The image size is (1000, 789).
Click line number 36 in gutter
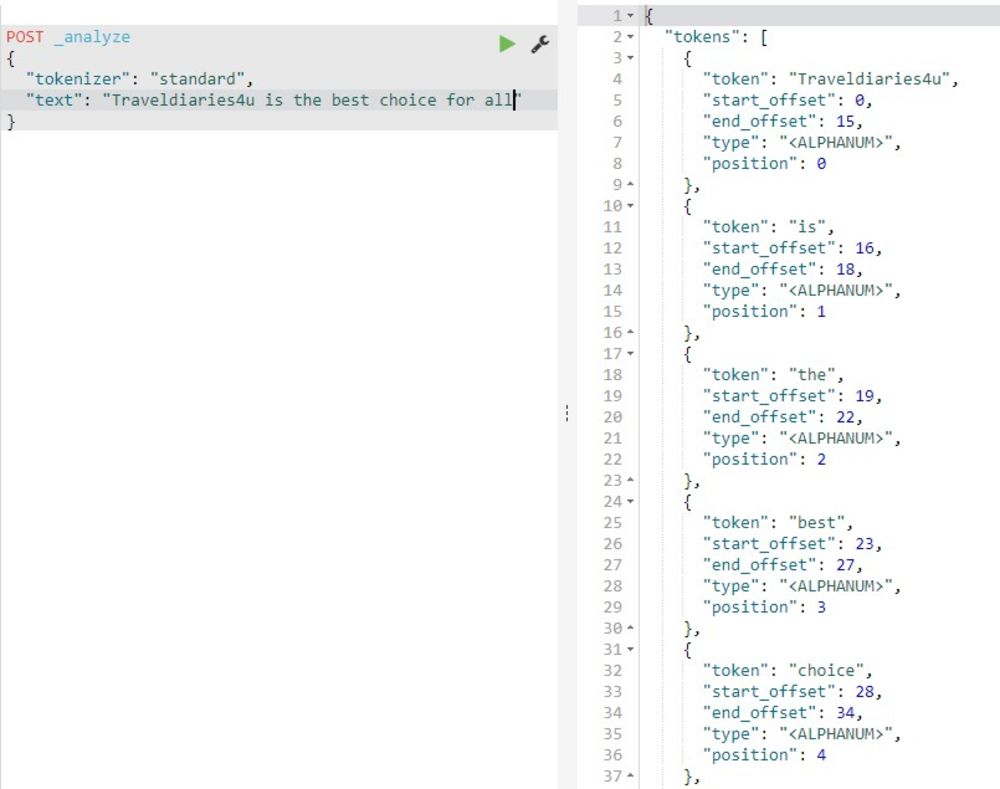612,755
